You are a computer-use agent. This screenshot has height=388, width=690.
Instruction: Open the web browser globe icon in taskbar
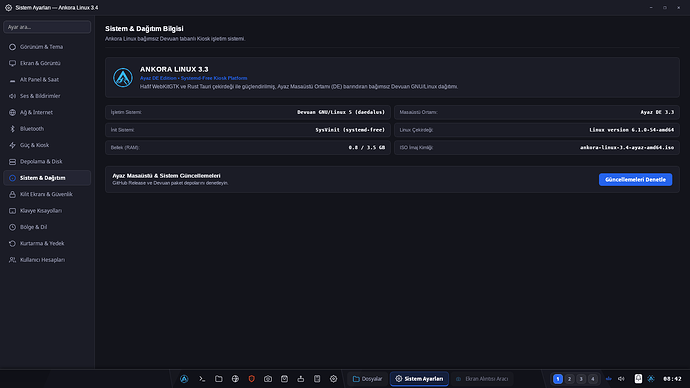(x=235, y=379)
